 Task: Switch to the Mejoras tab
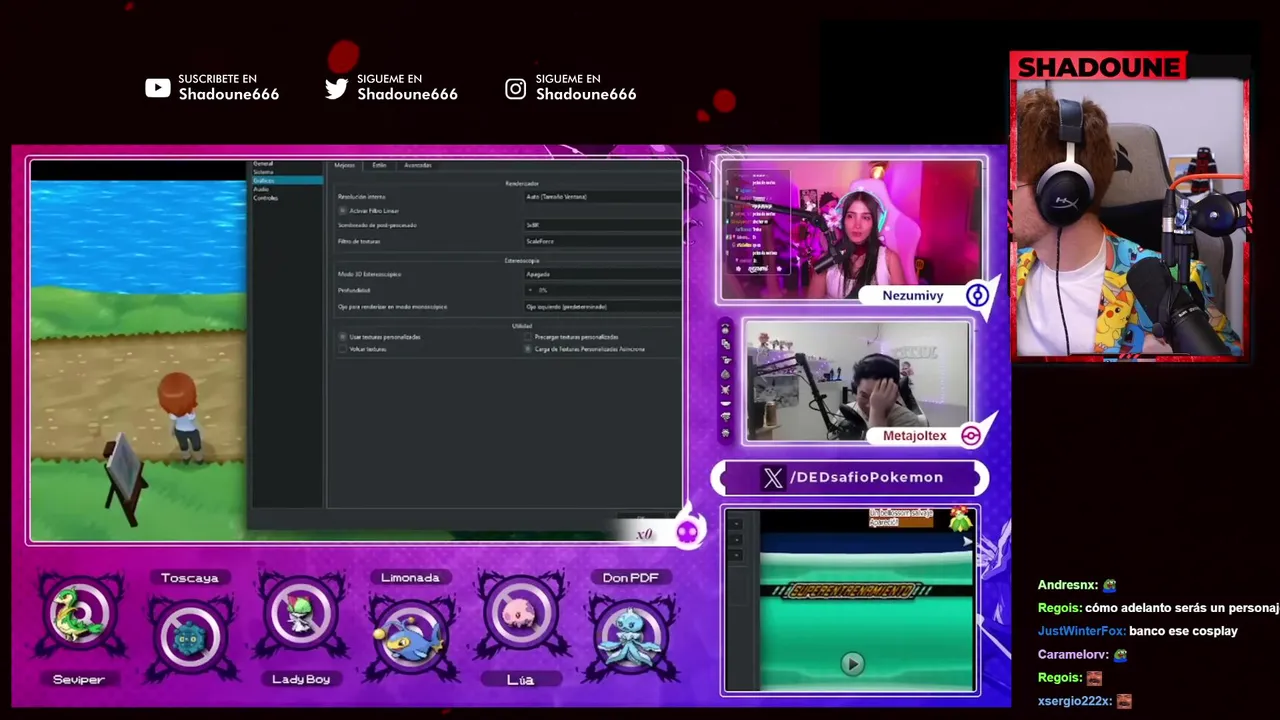[x=344, y=165]
